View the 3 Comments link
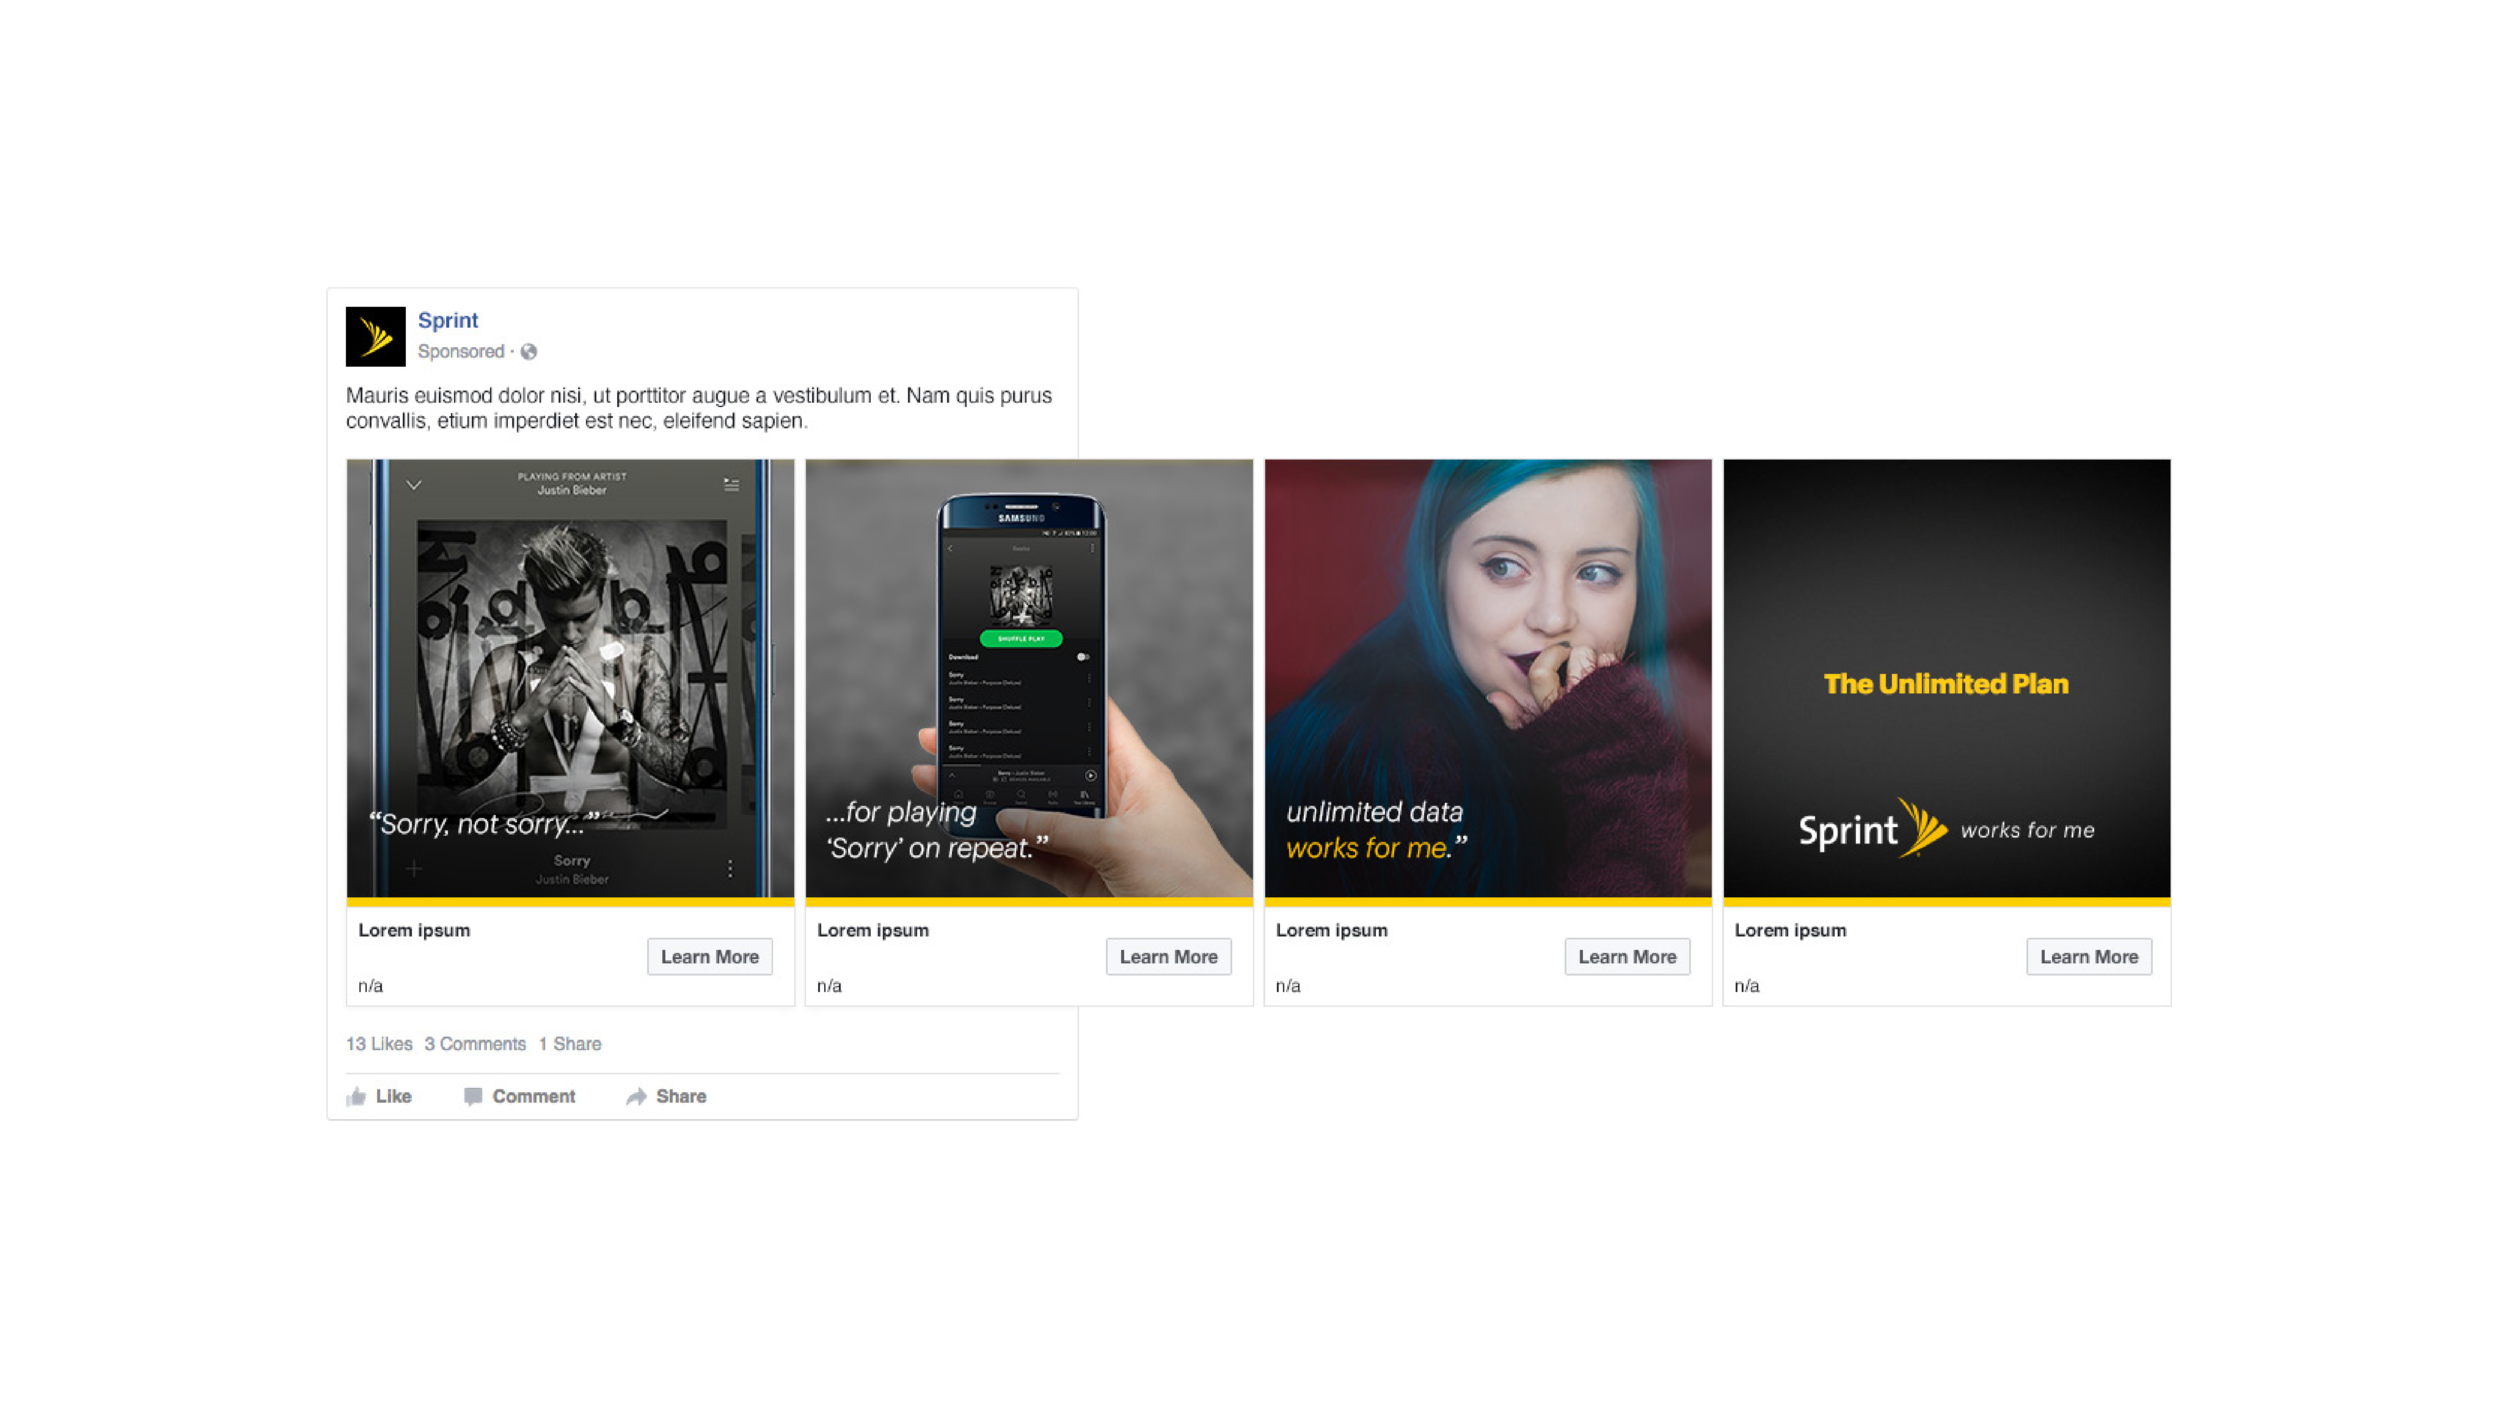This screenshot has width=2500, height=1406. click(x=475, y=1044)
